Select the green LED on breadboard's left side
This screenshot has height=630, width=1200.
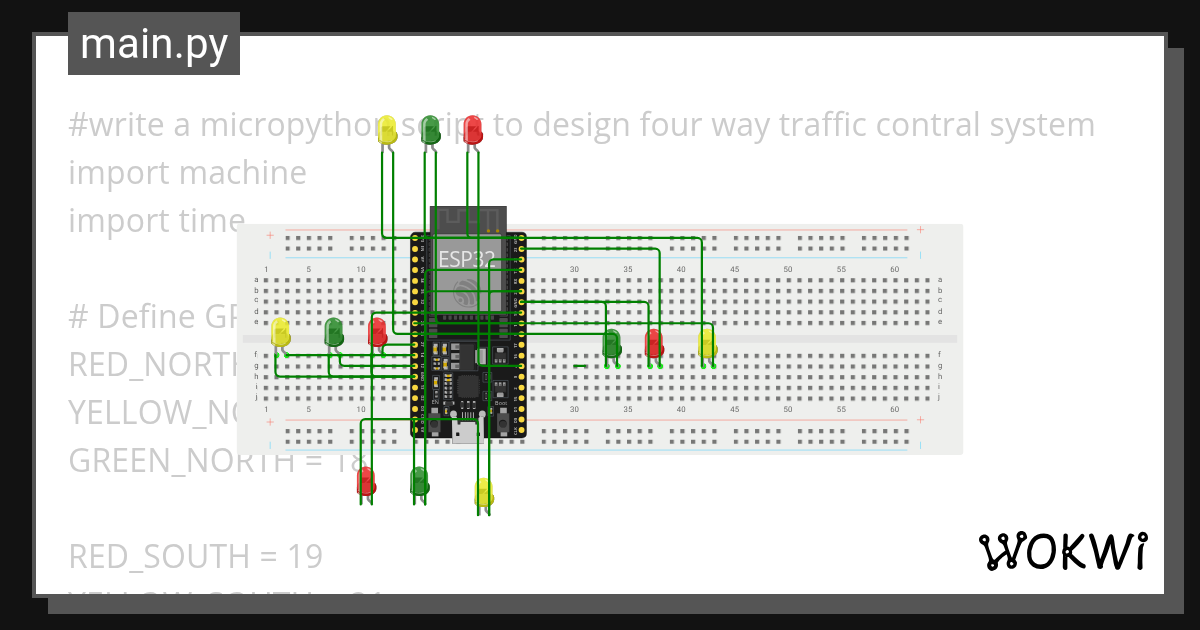coord(334,332)
